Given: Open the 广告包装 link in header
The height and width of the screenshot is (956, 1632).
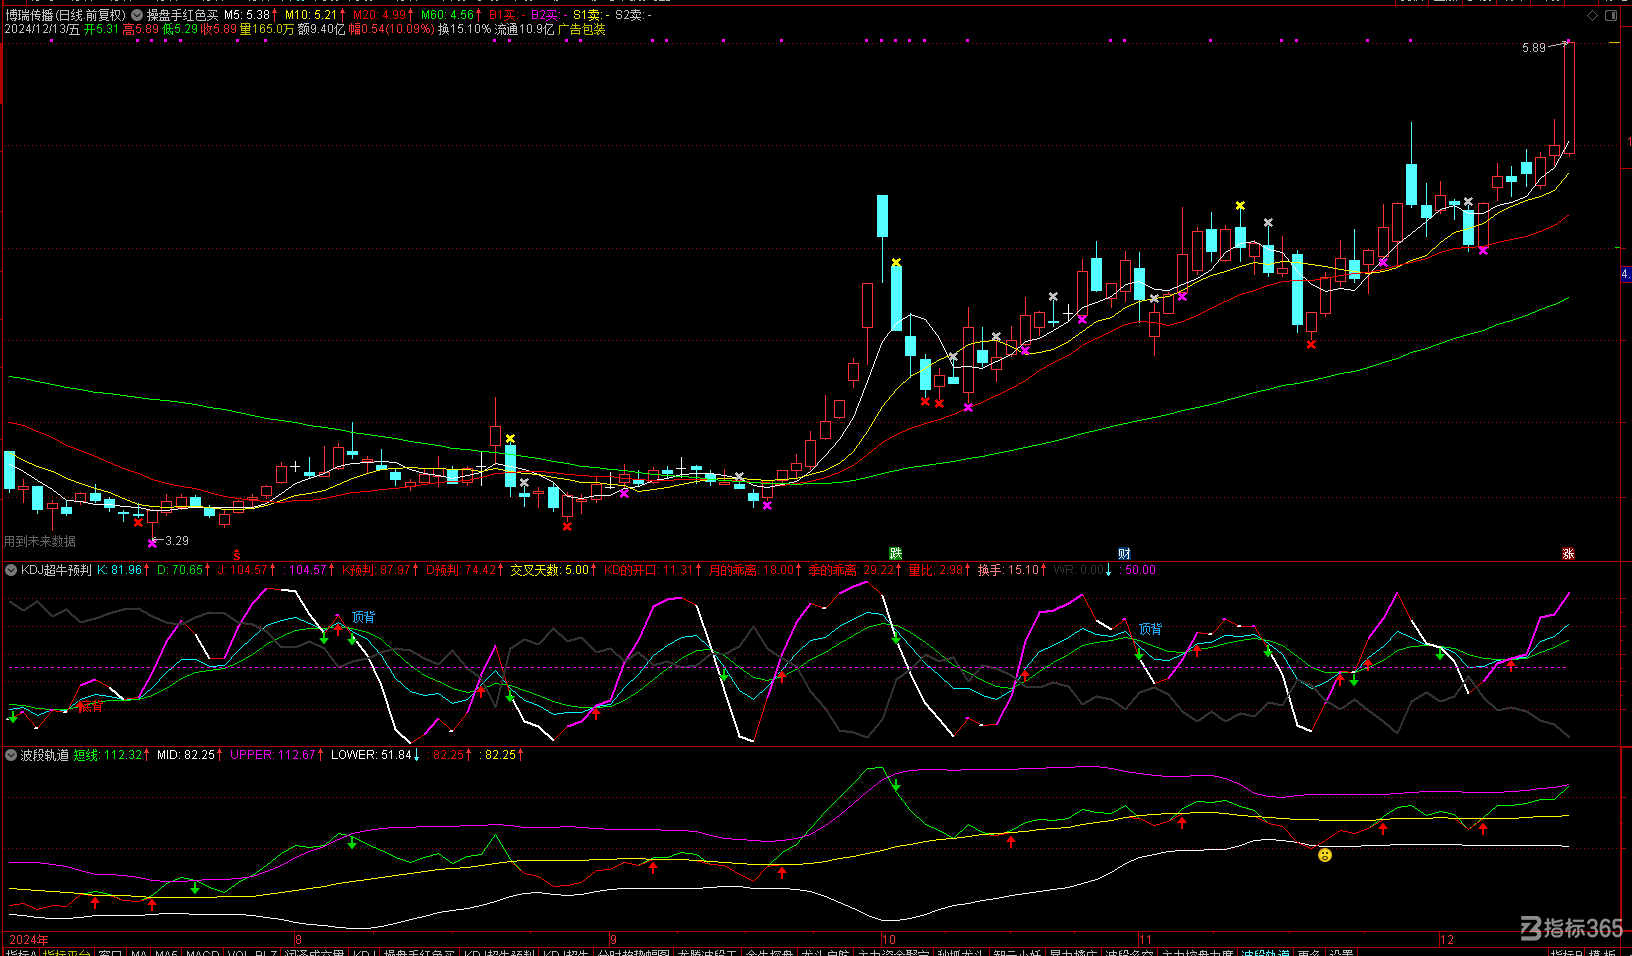Looking at the screenshot, I should coord(581,29).
